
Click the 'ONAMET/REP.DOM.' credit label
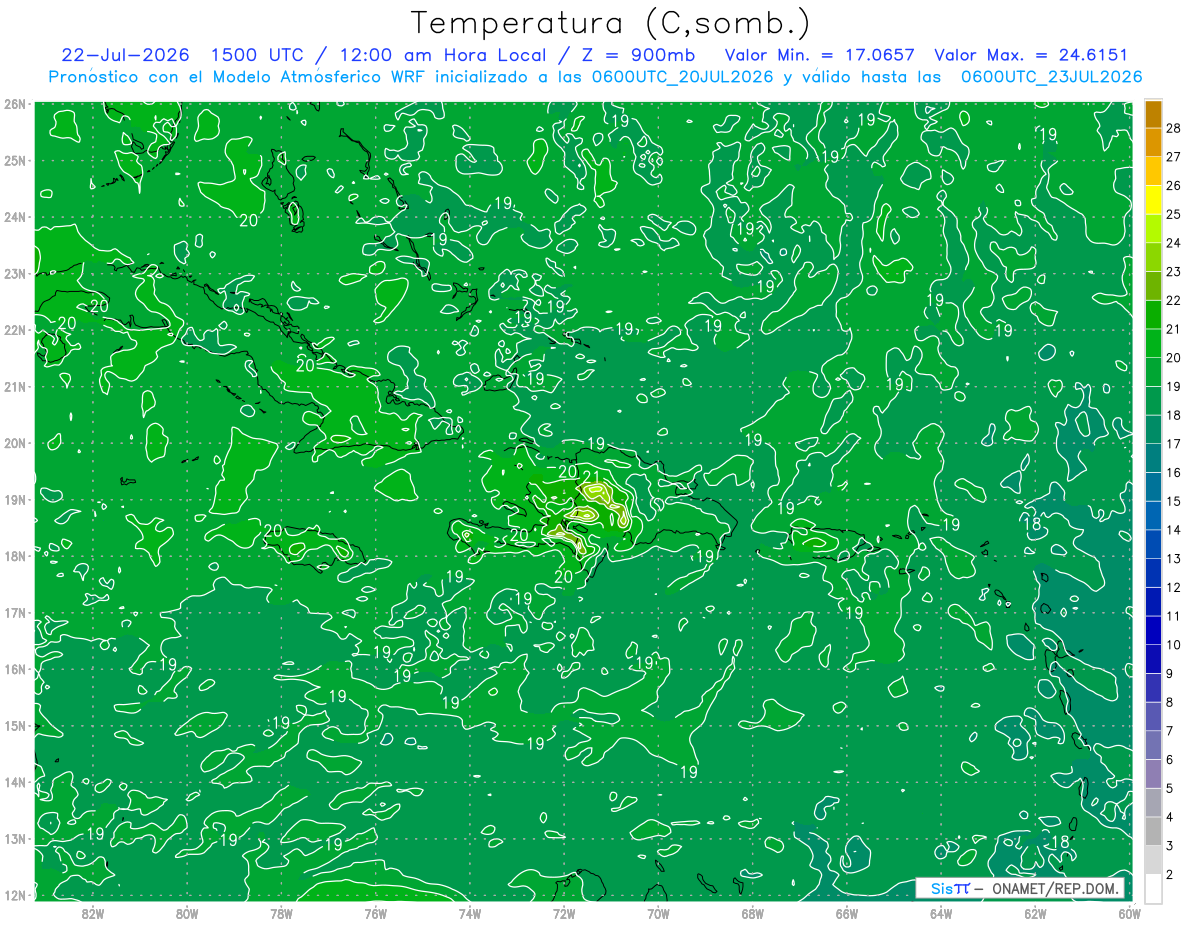(x=1056, y=888)
